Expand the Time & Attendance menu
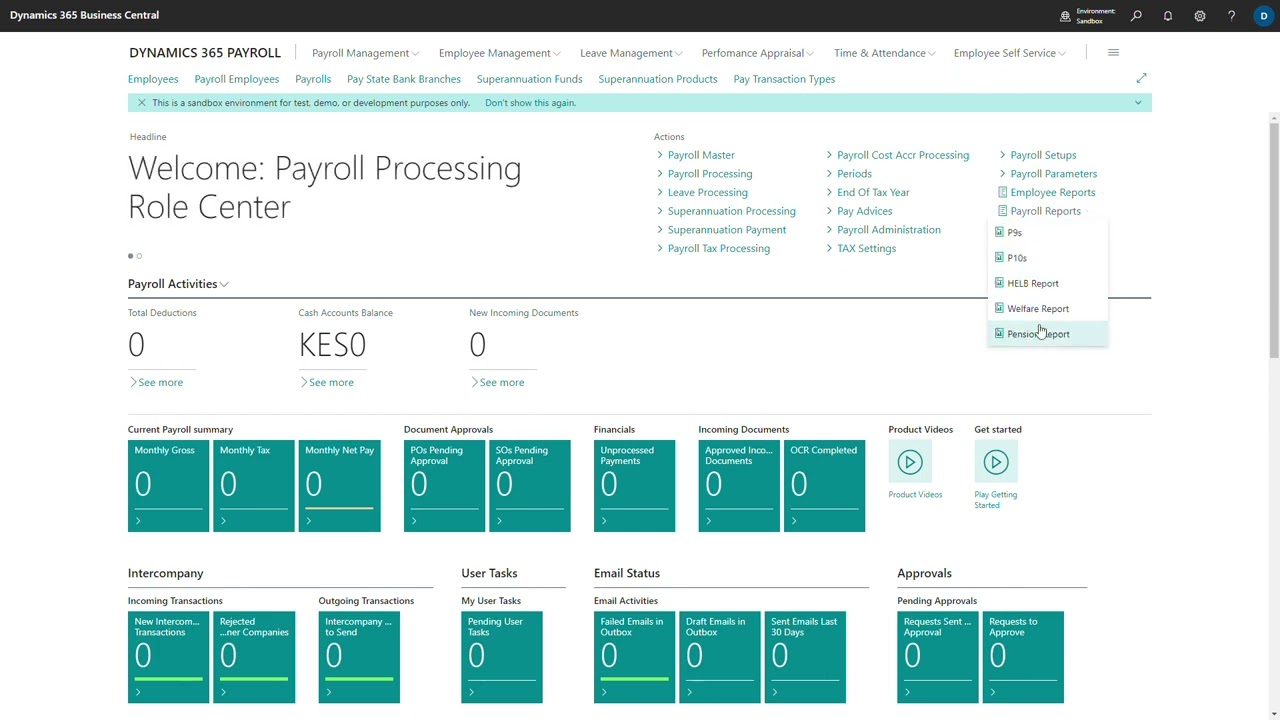1280x720 pixels. point(884,53)
